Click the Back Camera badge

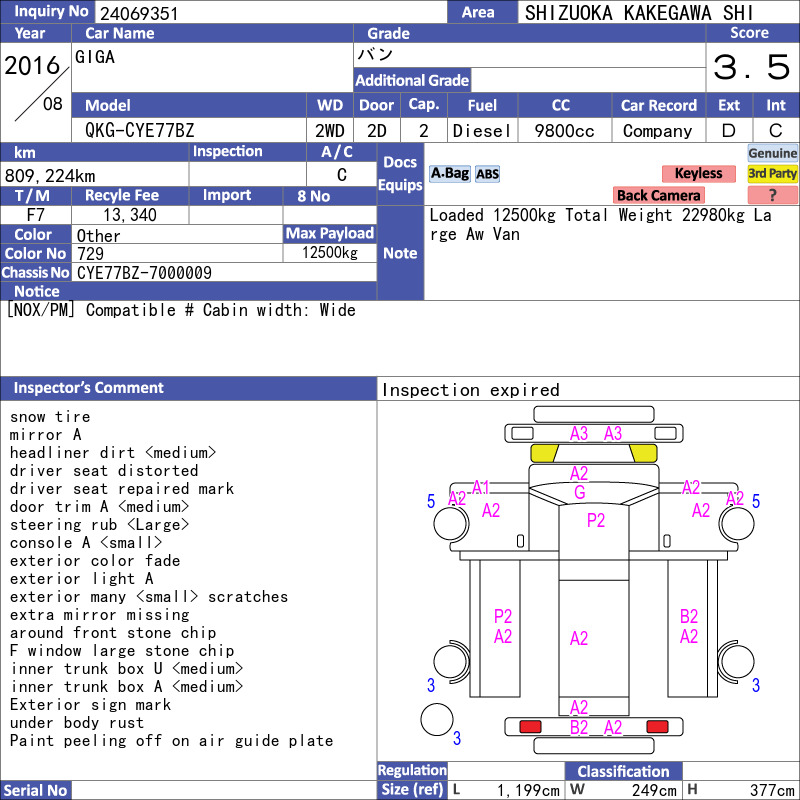point(658,195)
